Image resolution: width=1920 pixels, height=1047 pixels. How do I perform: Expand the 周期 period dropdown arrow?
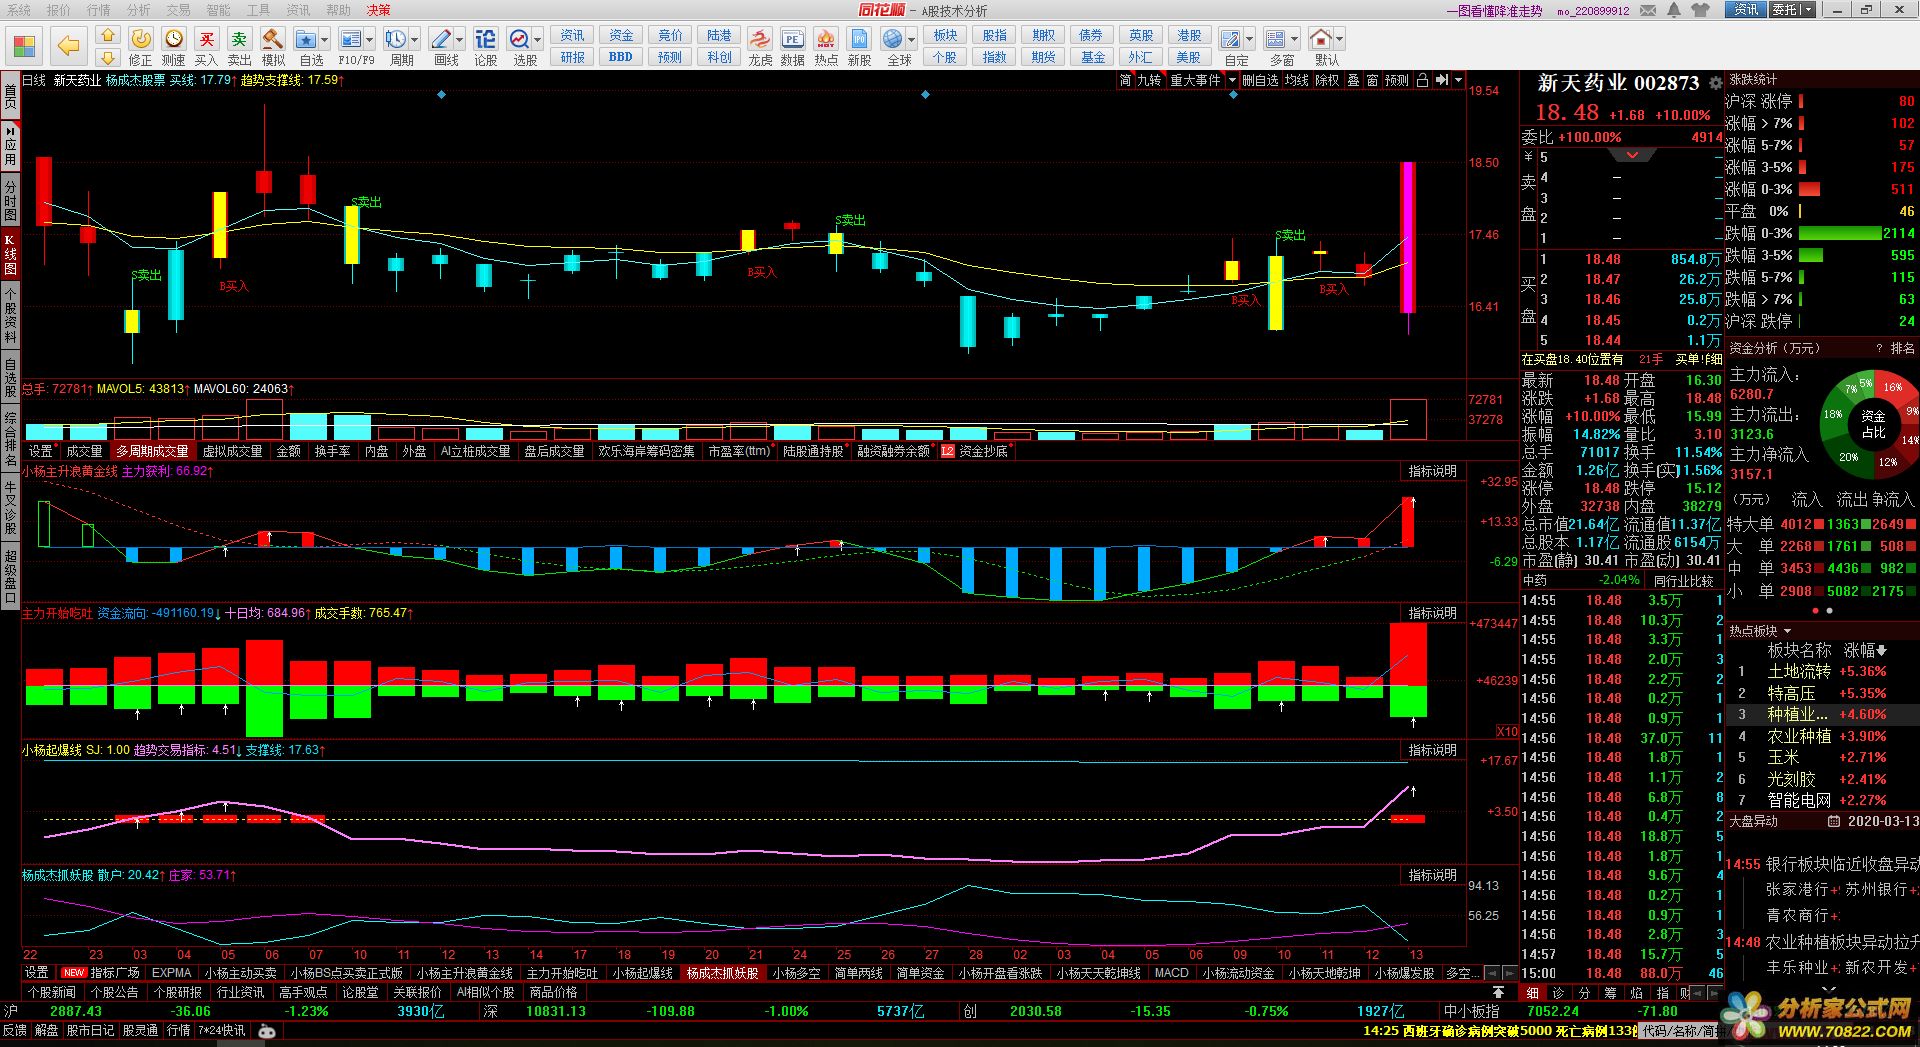pyautogui.click(x=415, y=40)
